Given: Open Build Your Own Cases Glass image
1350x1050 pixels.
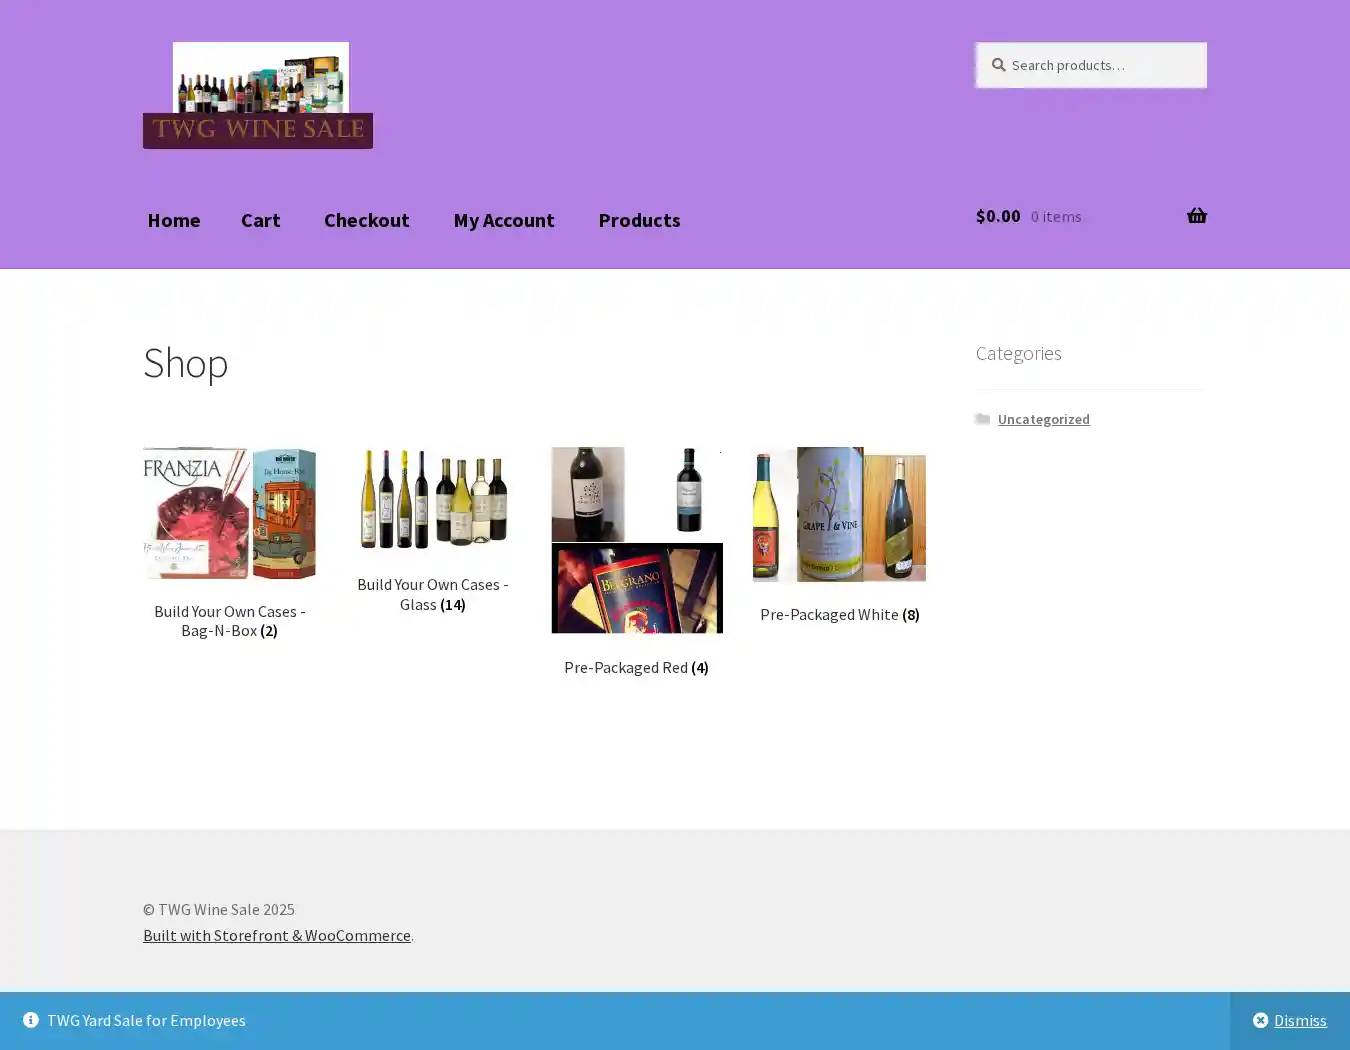Looking at the screenshot, I should click(433, 499).
